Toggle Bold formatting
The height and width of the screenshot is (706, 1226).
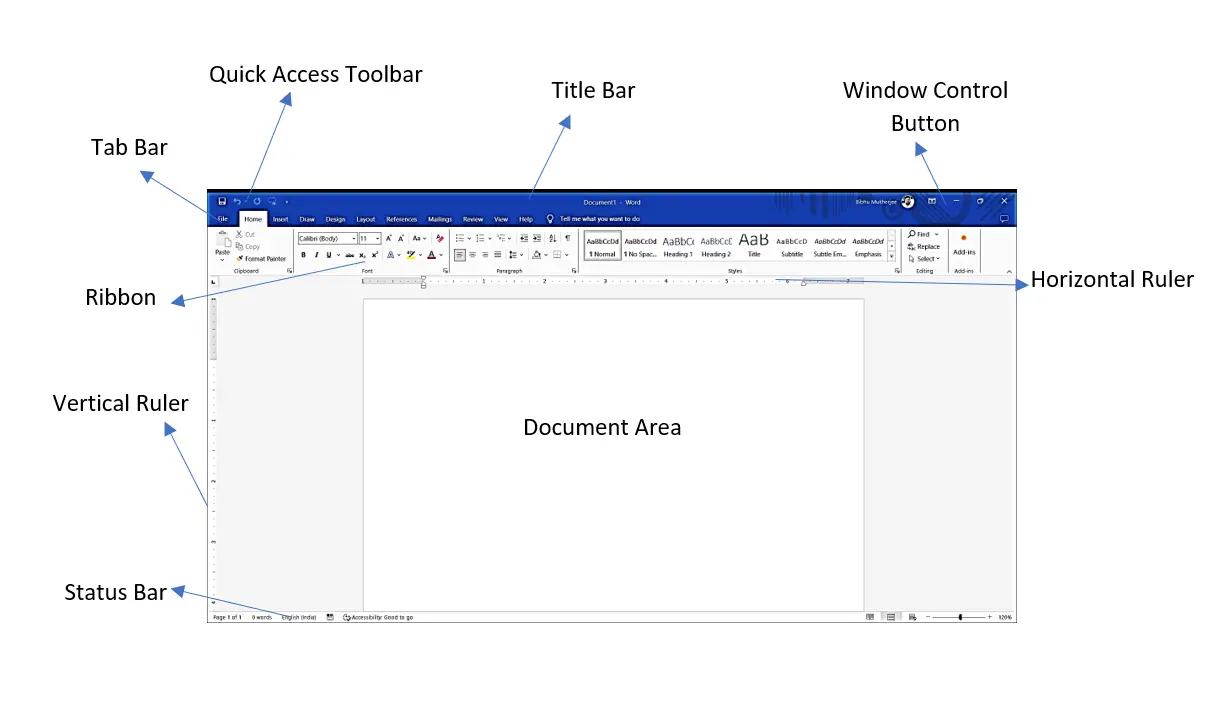(x=303, y=255)
